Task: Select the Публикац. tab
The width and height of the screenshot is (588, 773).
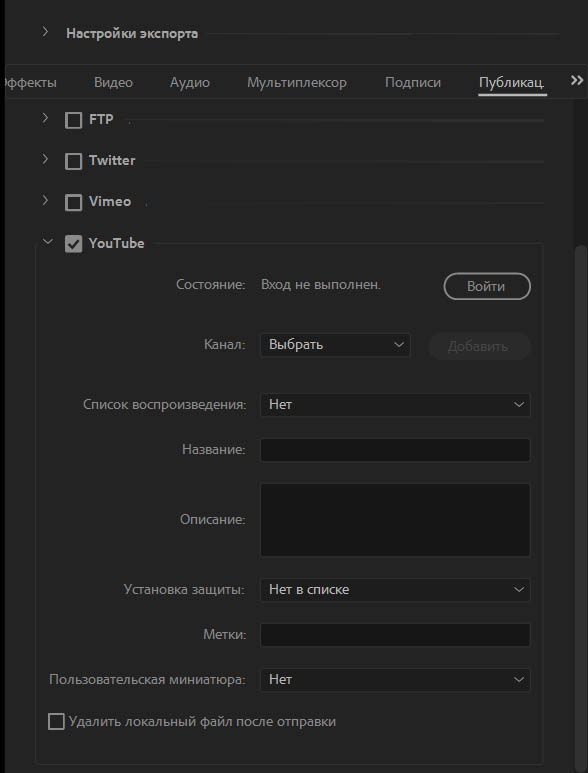Action: click(512, 83)
